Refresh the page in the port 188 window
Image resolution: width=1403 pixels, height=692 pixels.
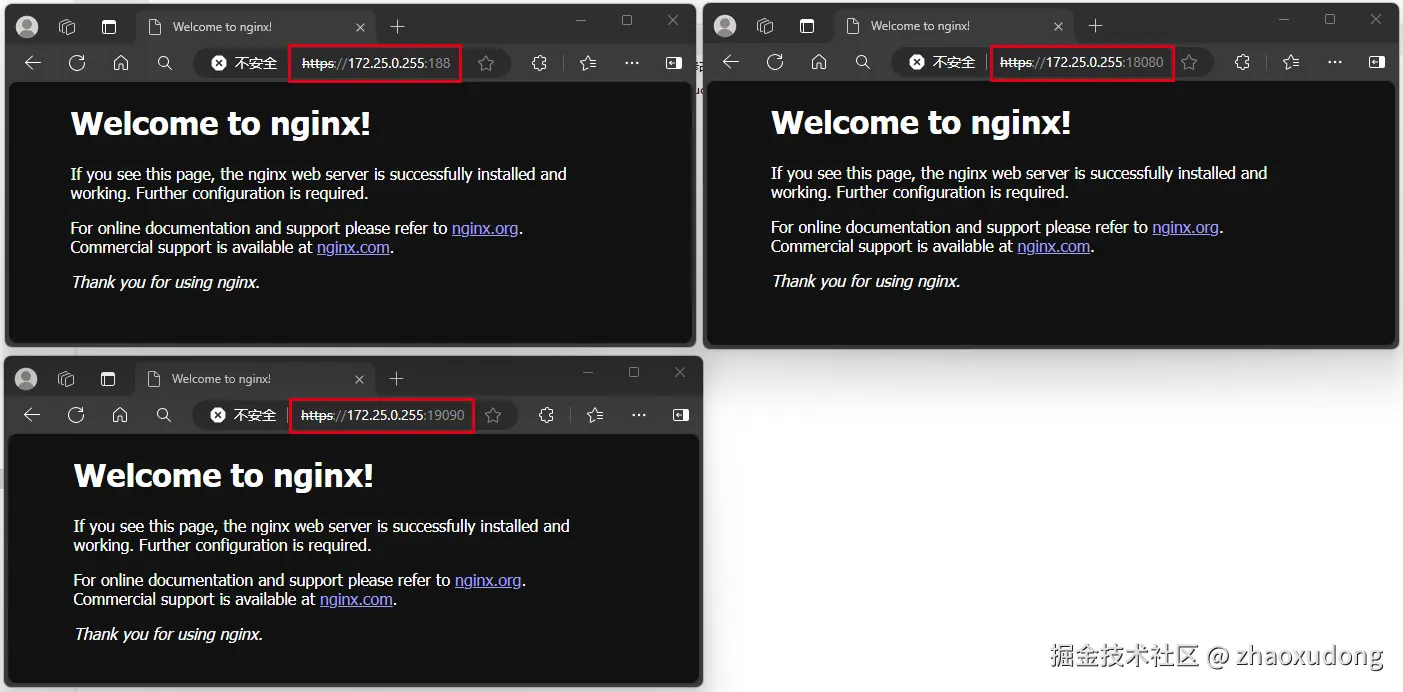[77, 63]
